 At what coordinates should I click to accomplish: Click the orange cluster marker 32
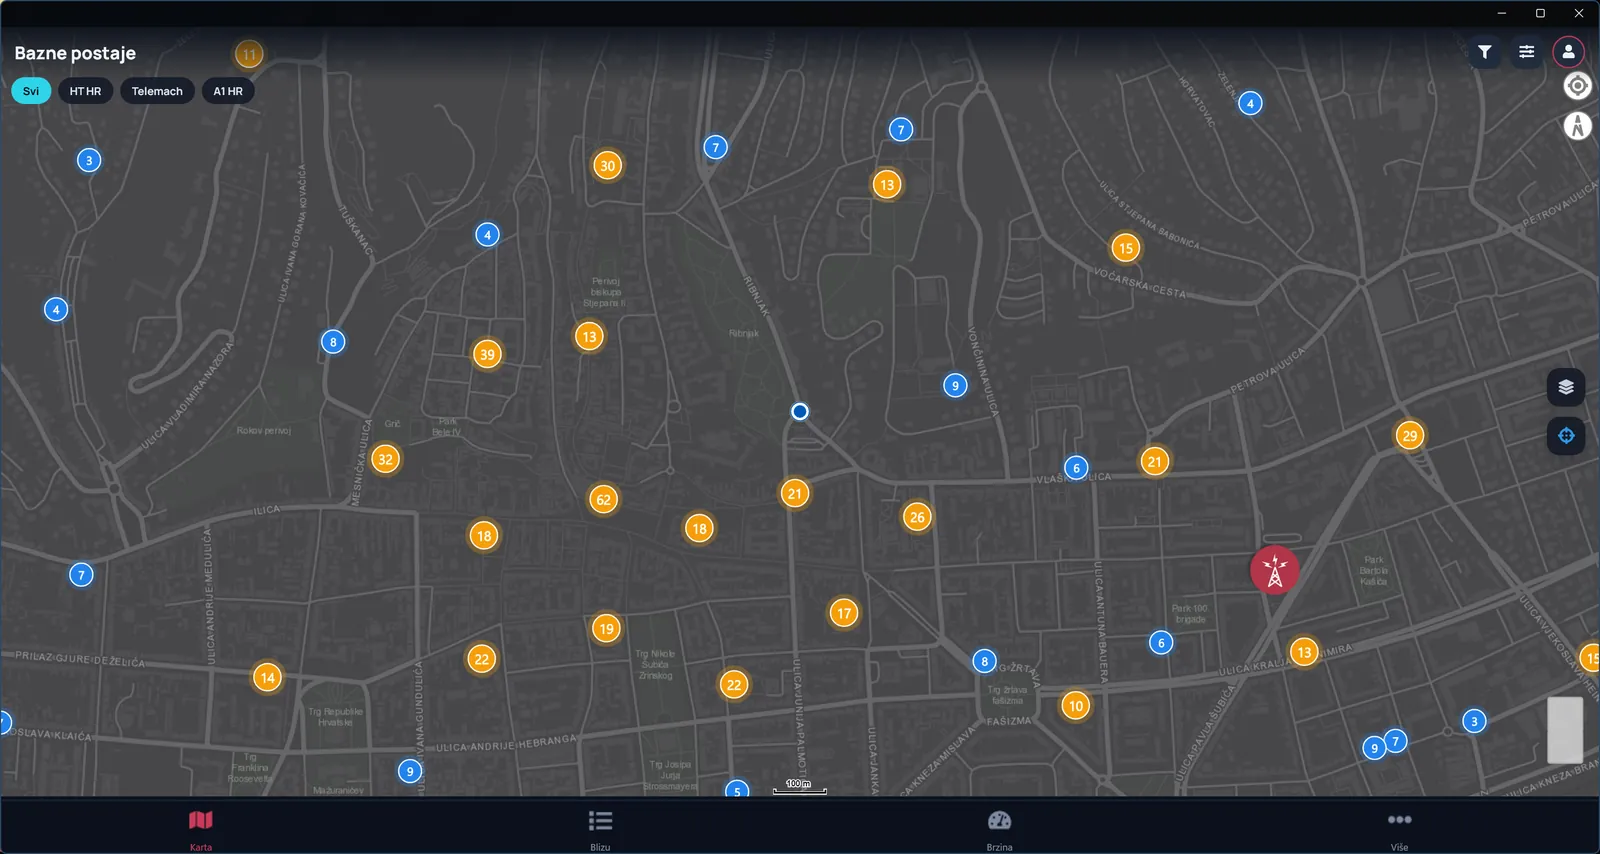(x=385, y=460)
